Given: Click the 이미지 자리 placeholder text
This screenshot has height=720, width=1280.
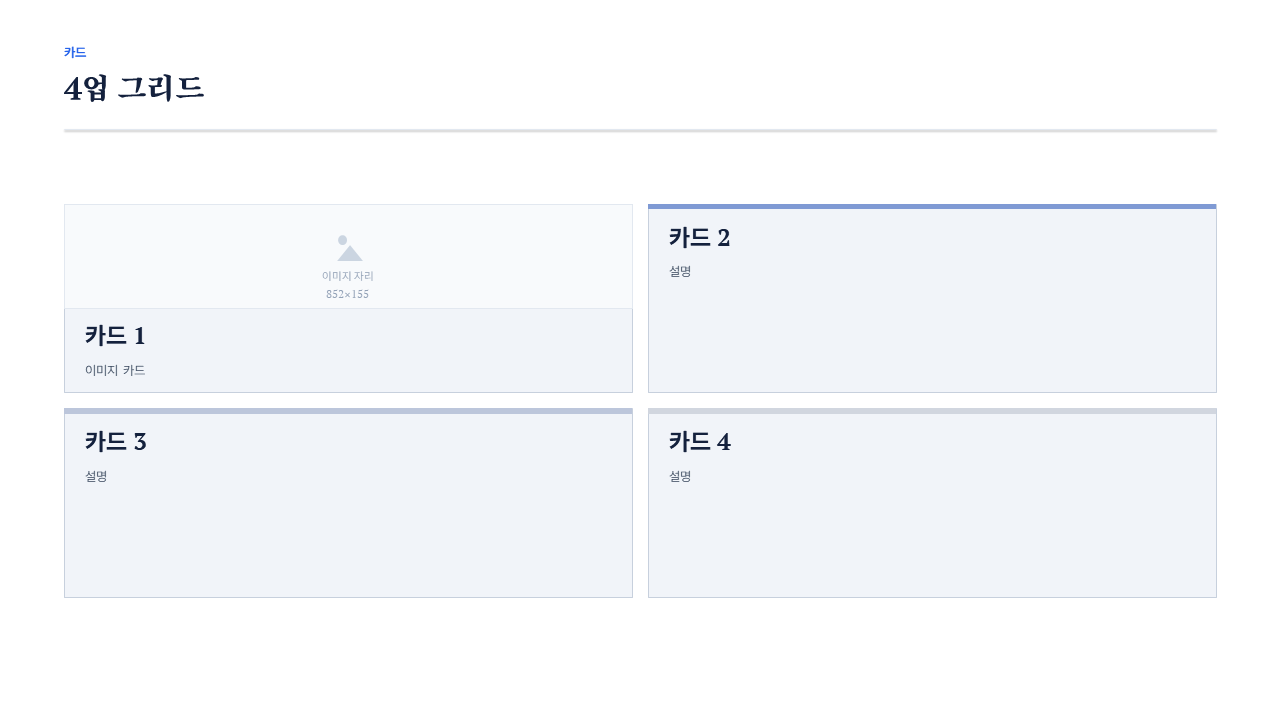Looking at the screenshot, I should coord(348,276).
